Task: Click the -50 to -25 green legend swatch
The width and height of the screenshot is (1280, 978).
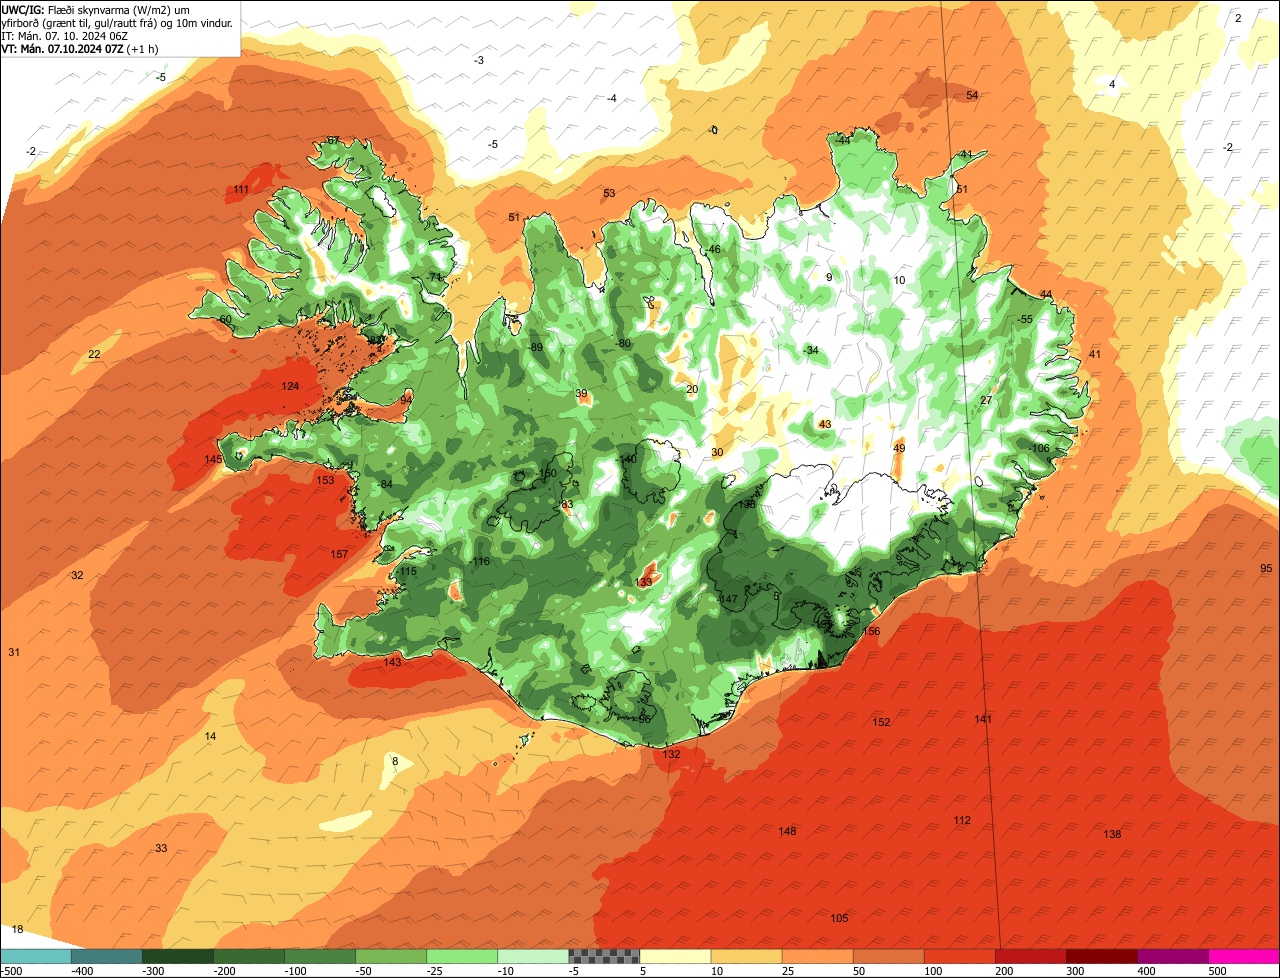Action: click(x=390, y=956)
